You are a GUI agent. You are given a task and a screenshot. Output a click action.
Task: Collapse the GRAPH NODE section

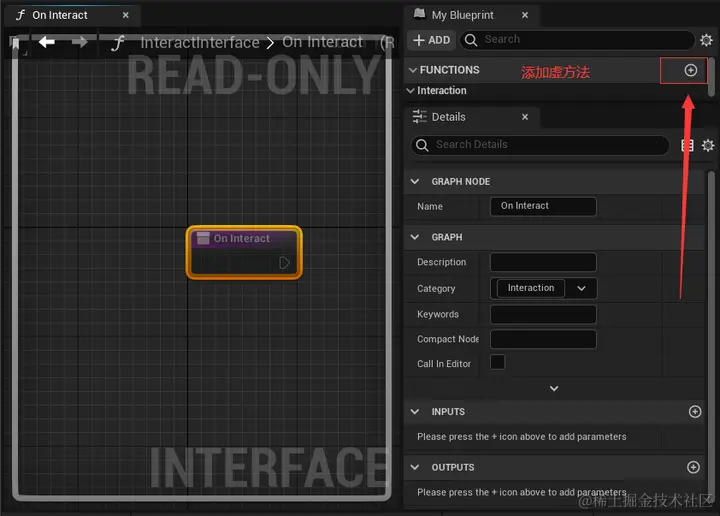(x=415, y=181)
